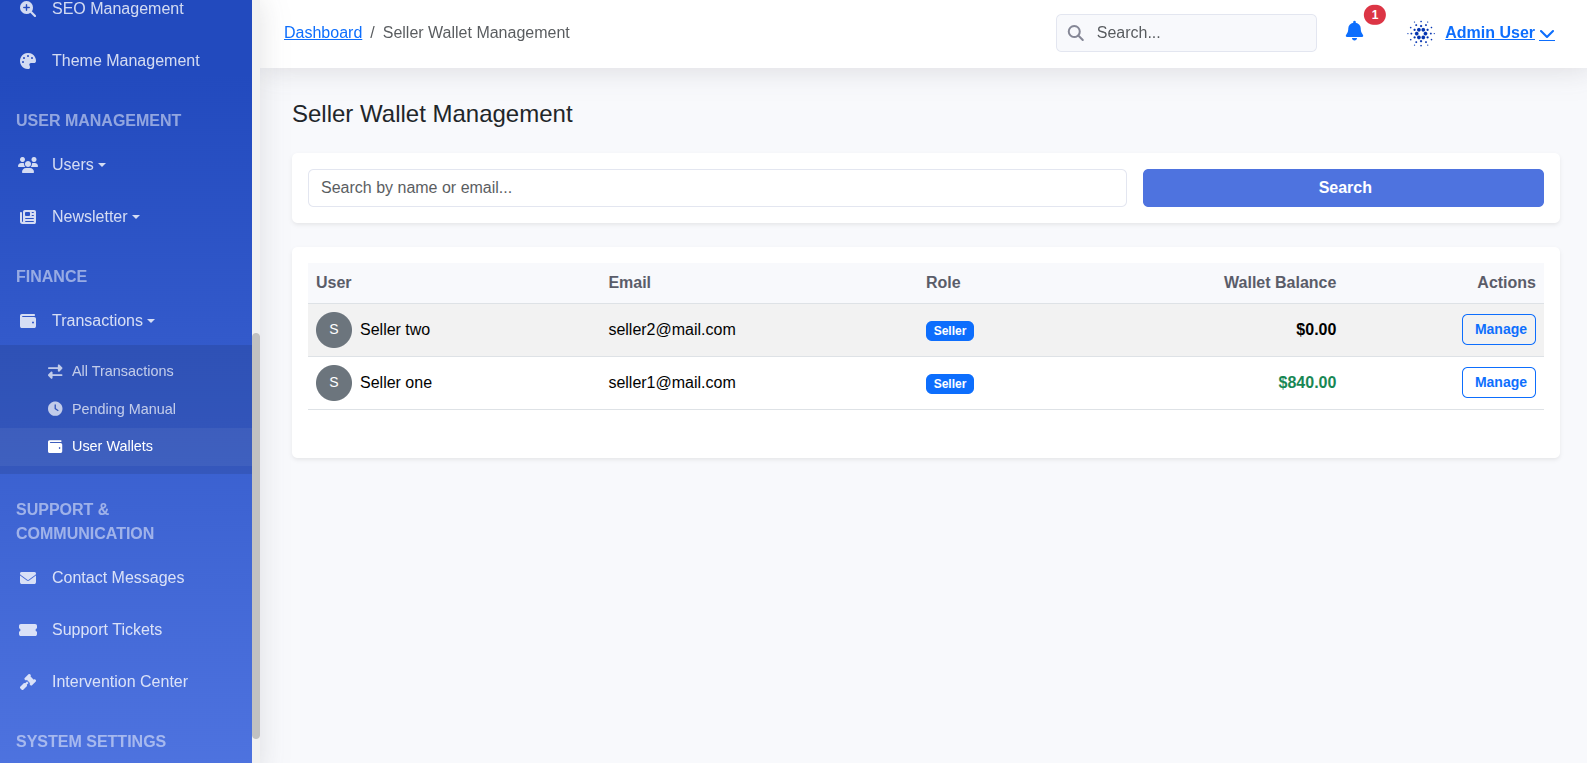Image resolution: width=1587 pixels, height=763 pixels.
Task: Click the Transactions wallet icon
Action: pyautogui.click(x=28, y=321)
